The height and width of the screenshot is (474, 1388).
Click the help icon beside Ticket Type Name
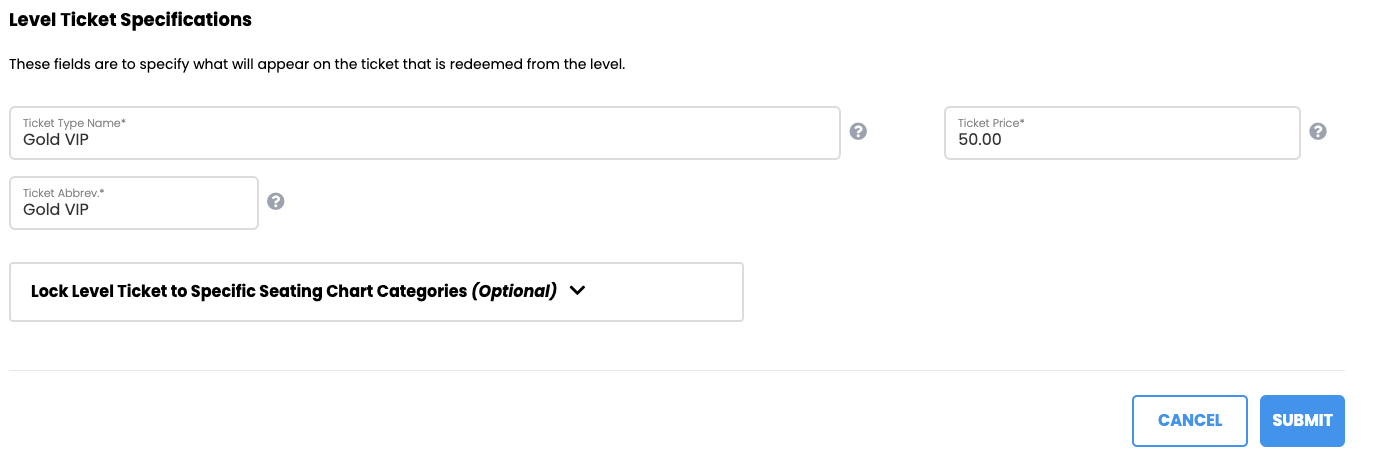click(x=858, y=132)
